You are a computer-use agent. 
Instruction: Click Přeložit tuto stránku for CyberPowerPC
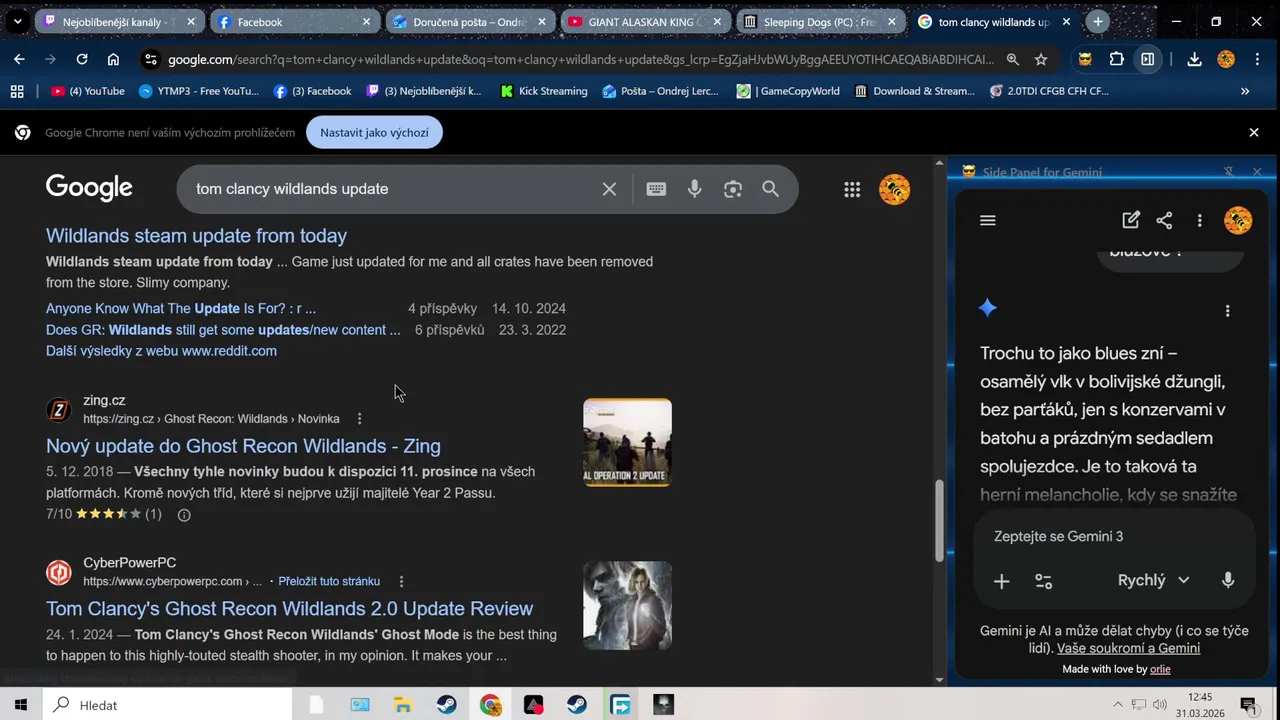point(329,581)
